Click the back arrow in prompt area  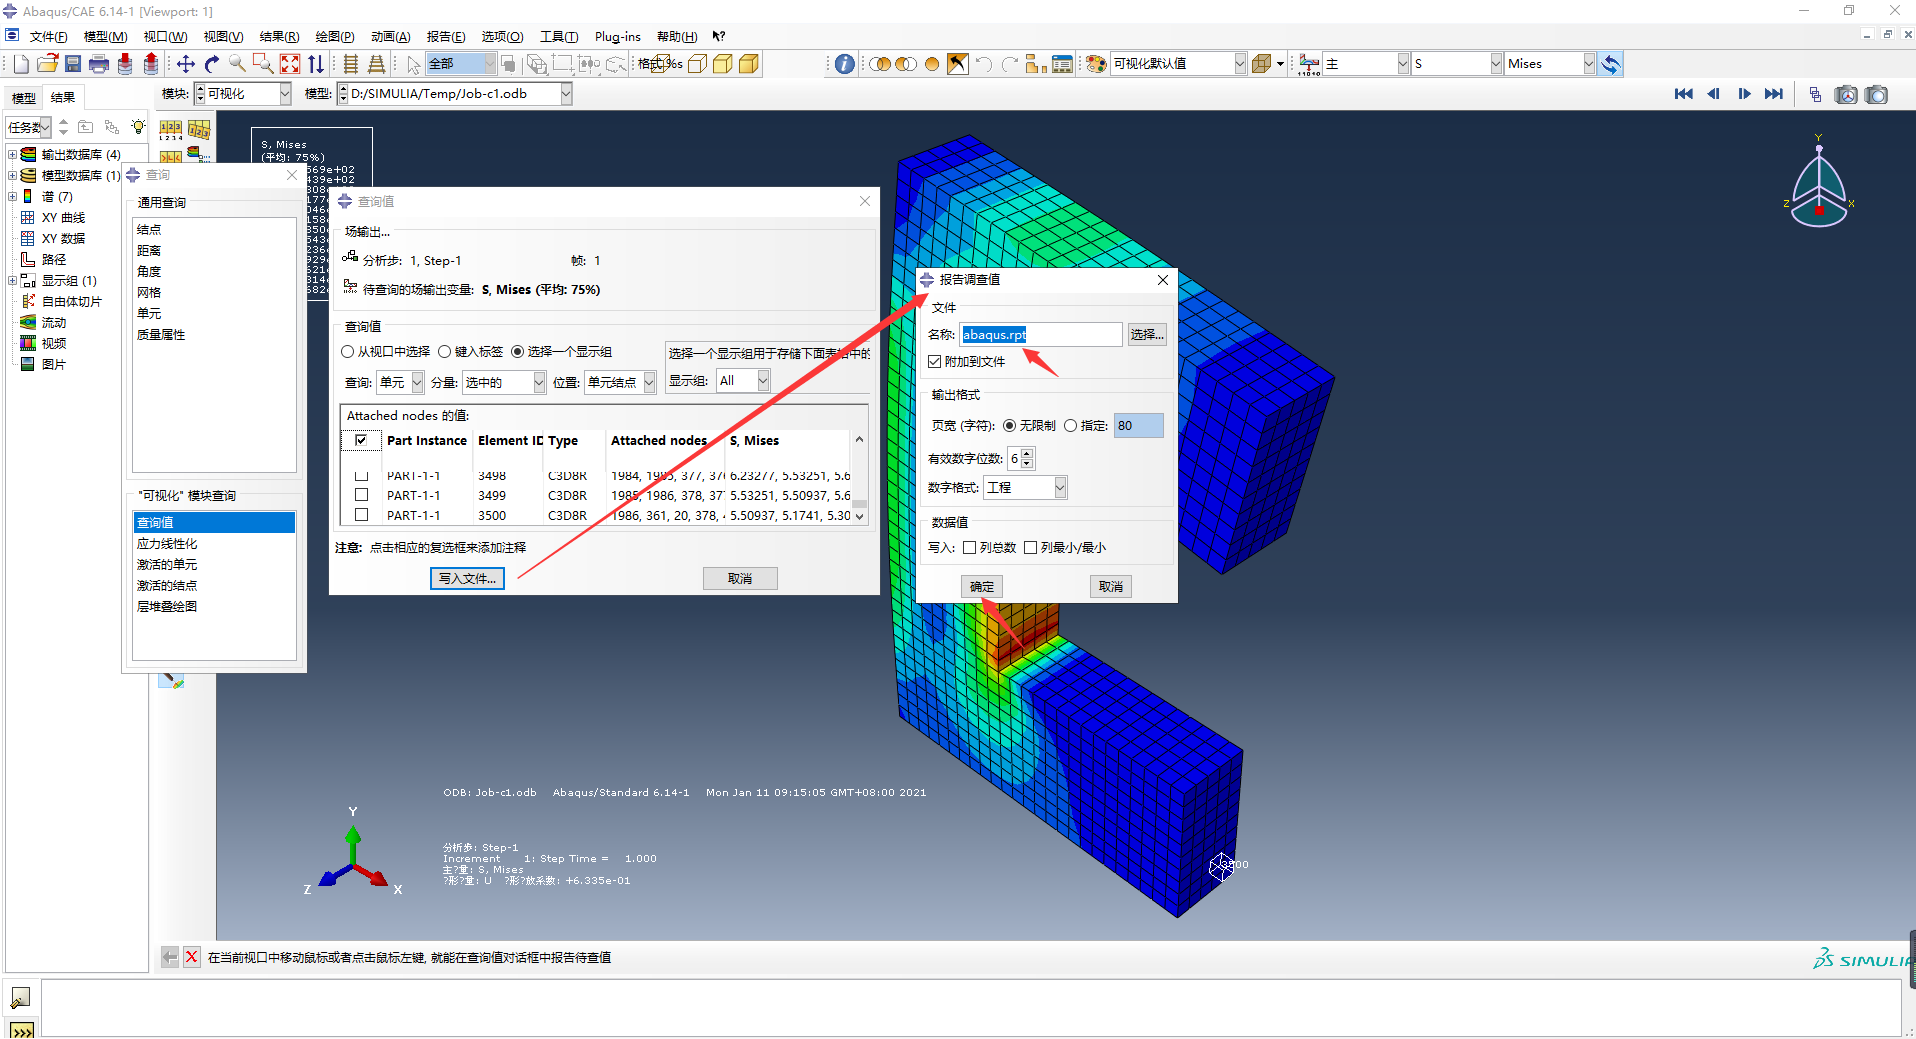tap(170, 957)
